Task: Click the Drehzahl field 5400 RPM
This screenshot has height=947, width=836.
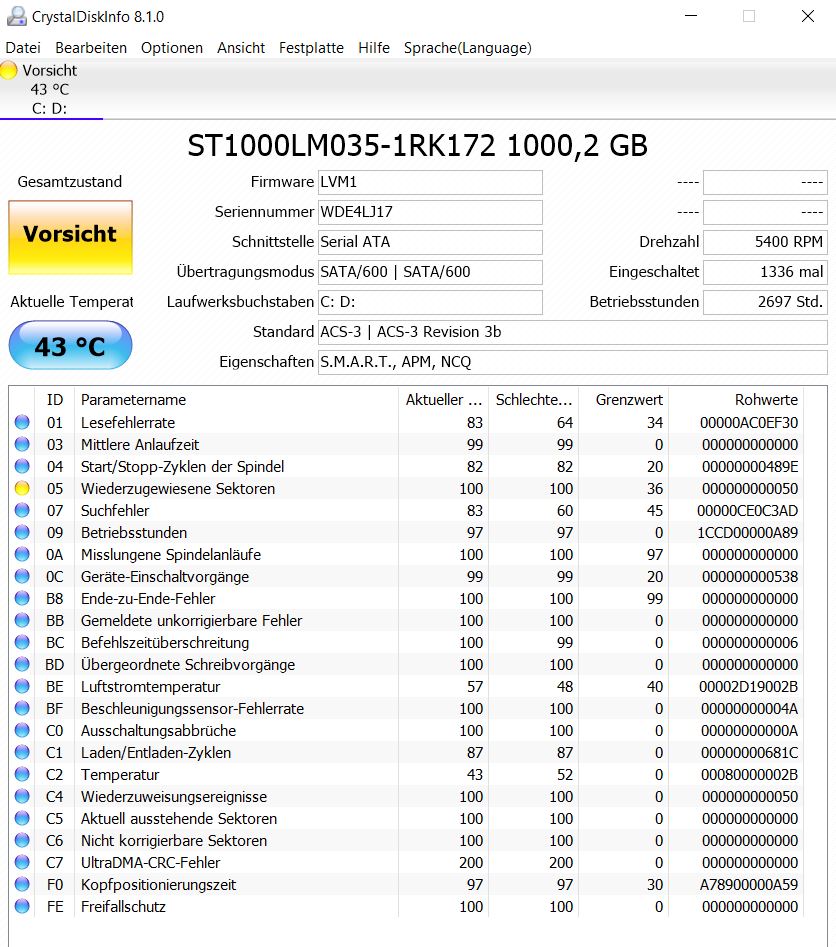Action: click(x=765, y=242)
